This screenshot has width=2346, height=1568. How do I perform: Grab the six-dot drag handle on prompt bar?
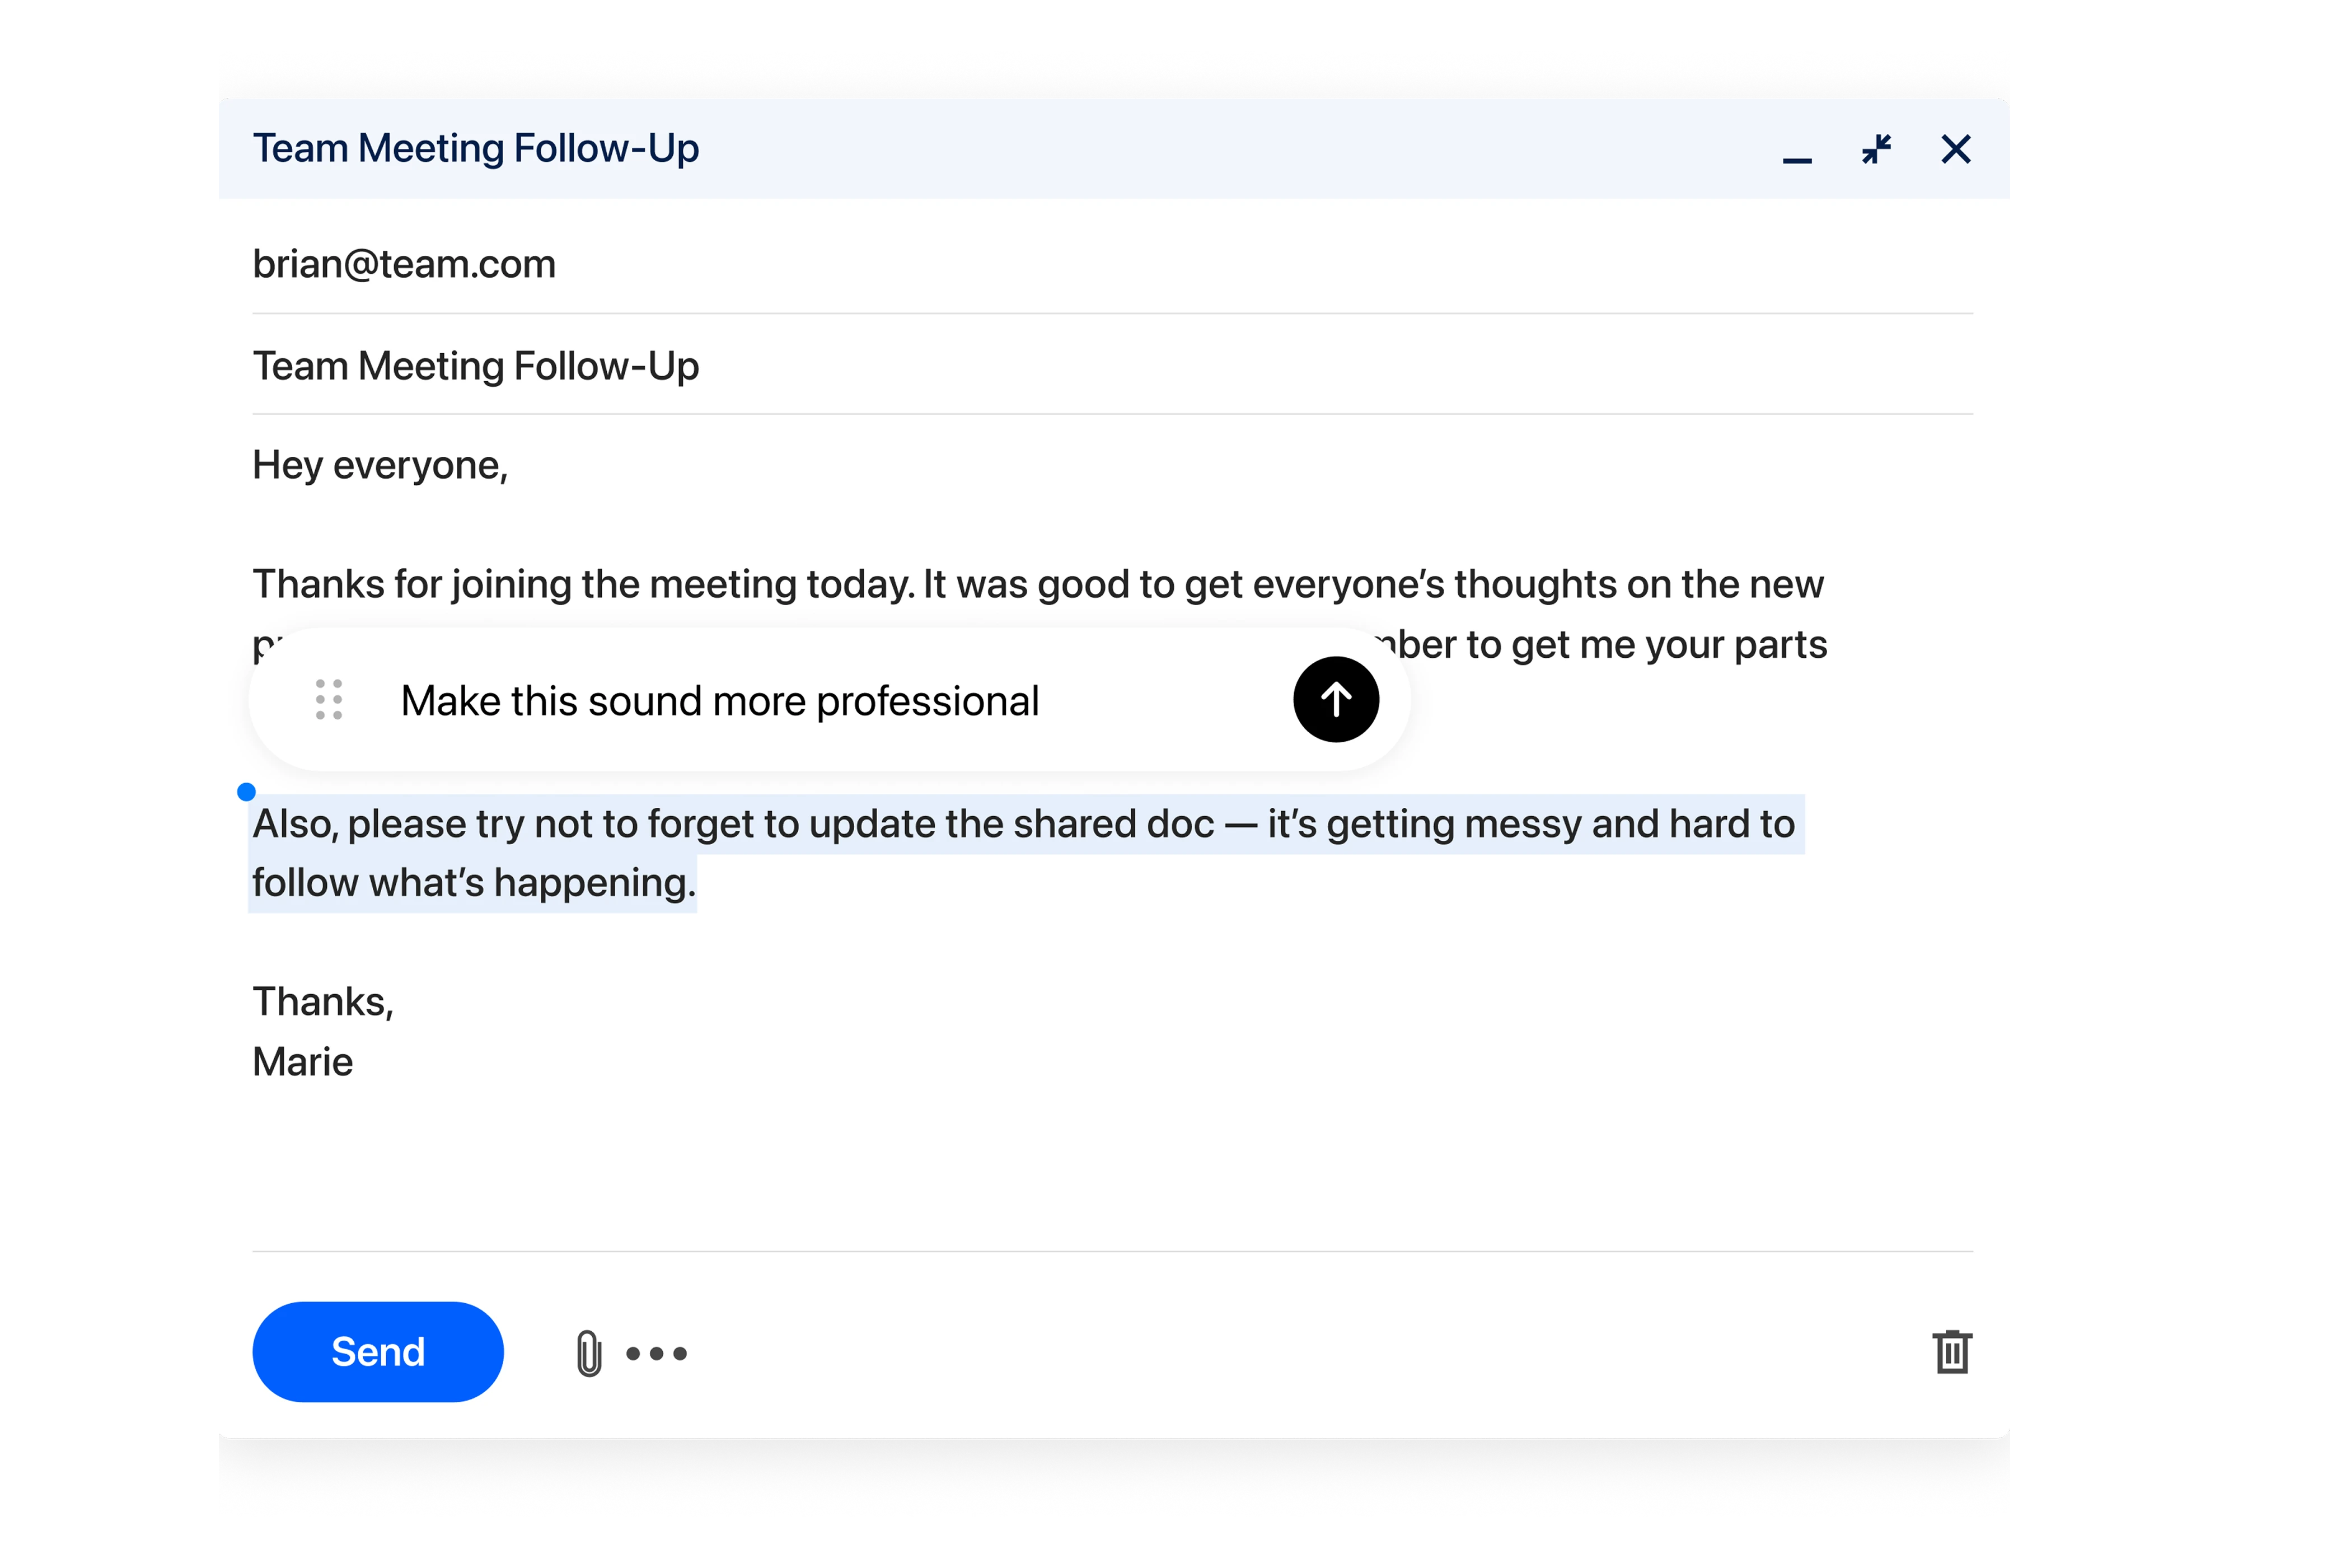coord(329,699)
